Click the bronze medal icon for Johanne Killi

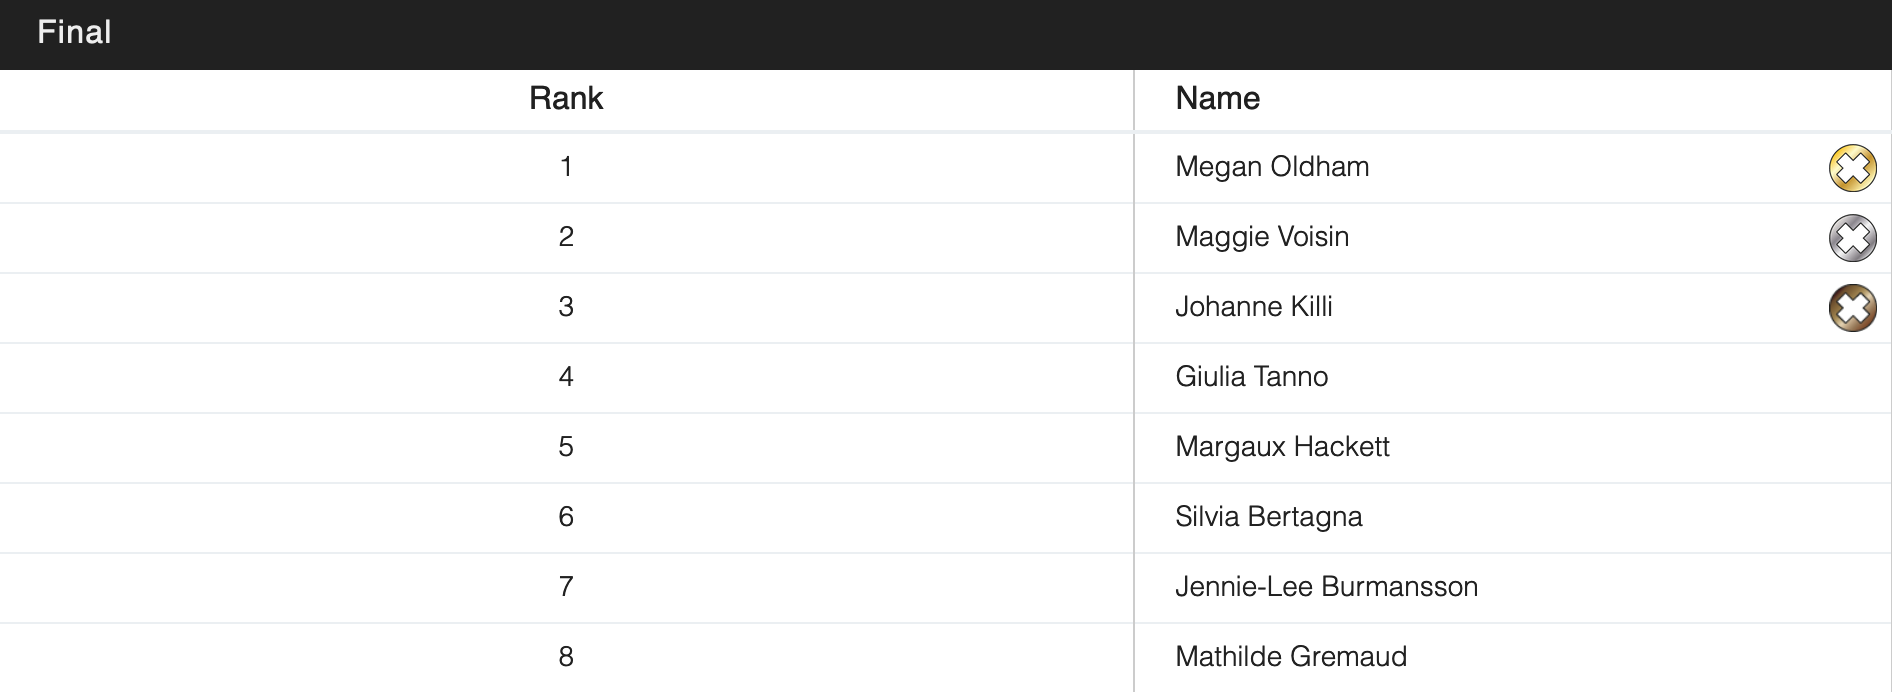click(1852, 308)
